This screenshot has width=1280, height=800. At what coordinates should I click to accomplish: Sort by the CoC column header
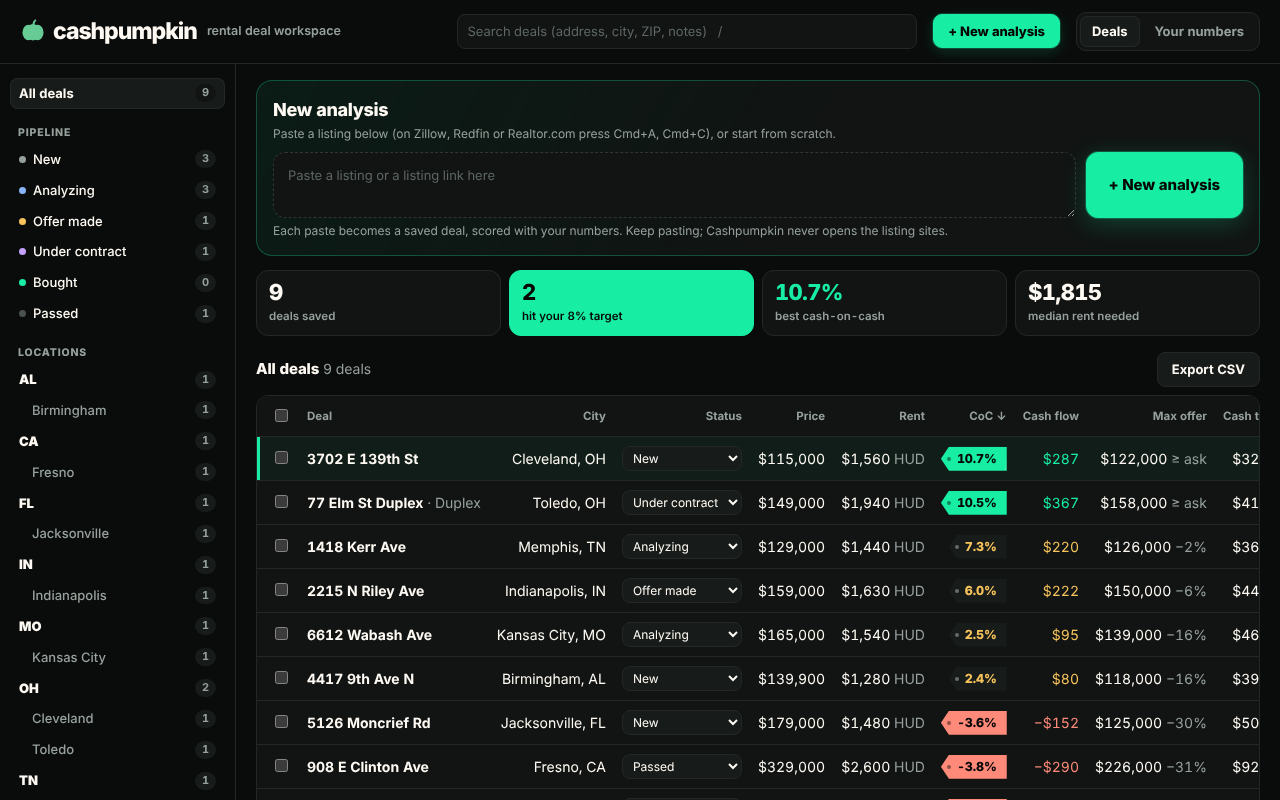tap(987, 416)
